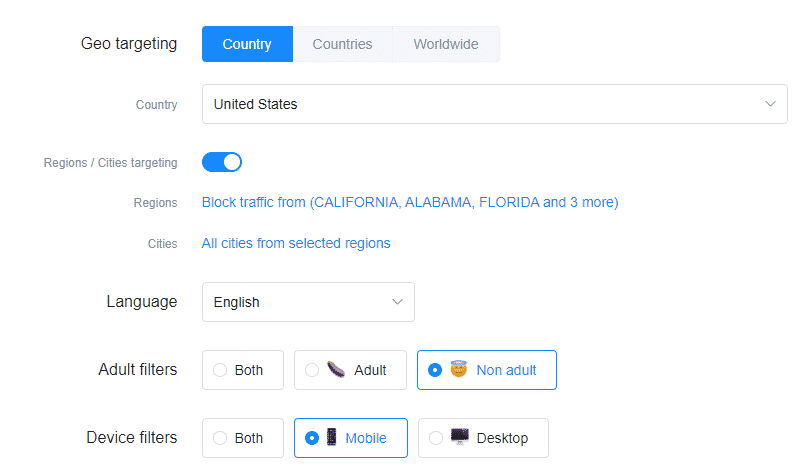Open the Language dropdown showing English
The image size is (804, 473).
tap(308, 302)
